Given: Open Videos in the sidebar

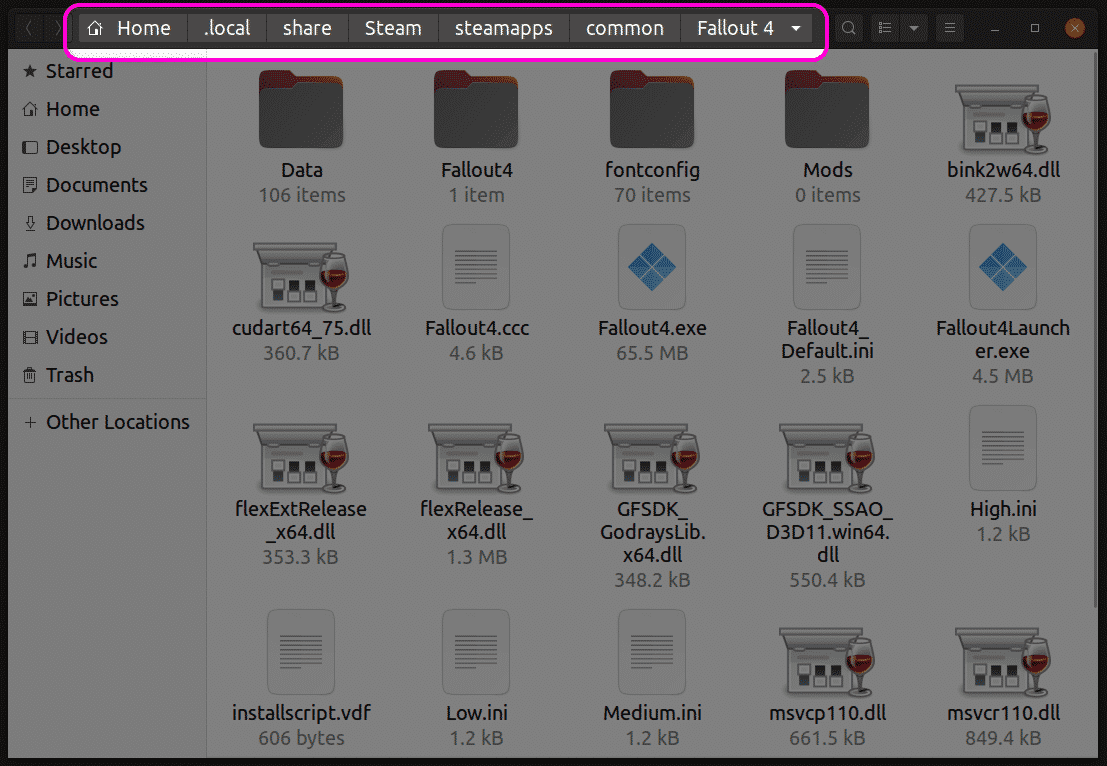Looking at the screenshot, I should (107, 337).
